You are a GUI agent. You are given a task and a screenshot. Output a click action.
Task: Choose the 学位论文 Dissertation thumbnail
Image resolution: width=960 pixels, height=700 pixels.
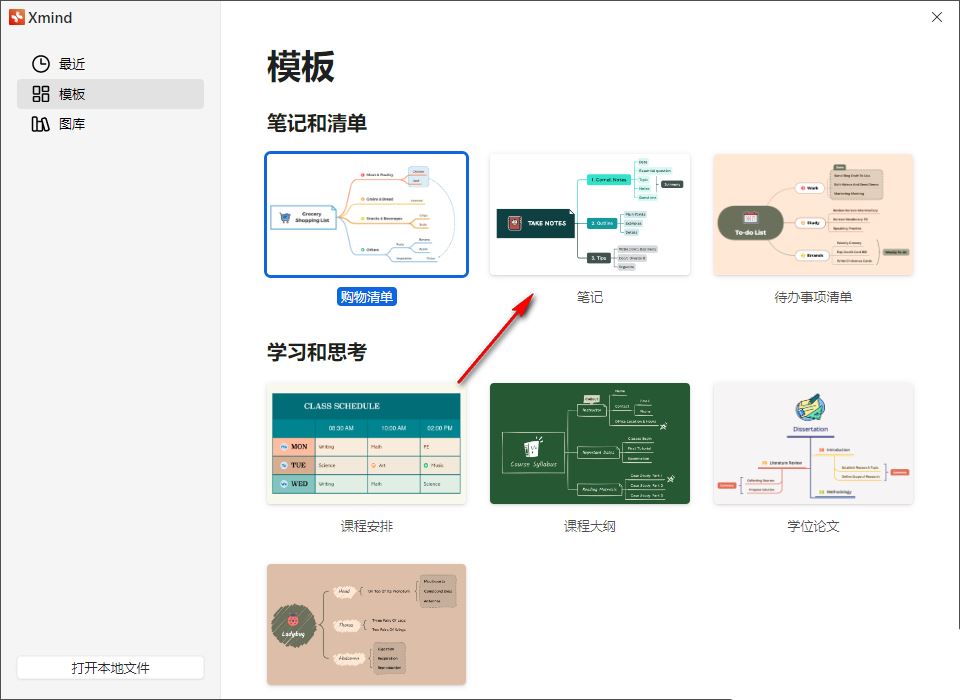813,443
